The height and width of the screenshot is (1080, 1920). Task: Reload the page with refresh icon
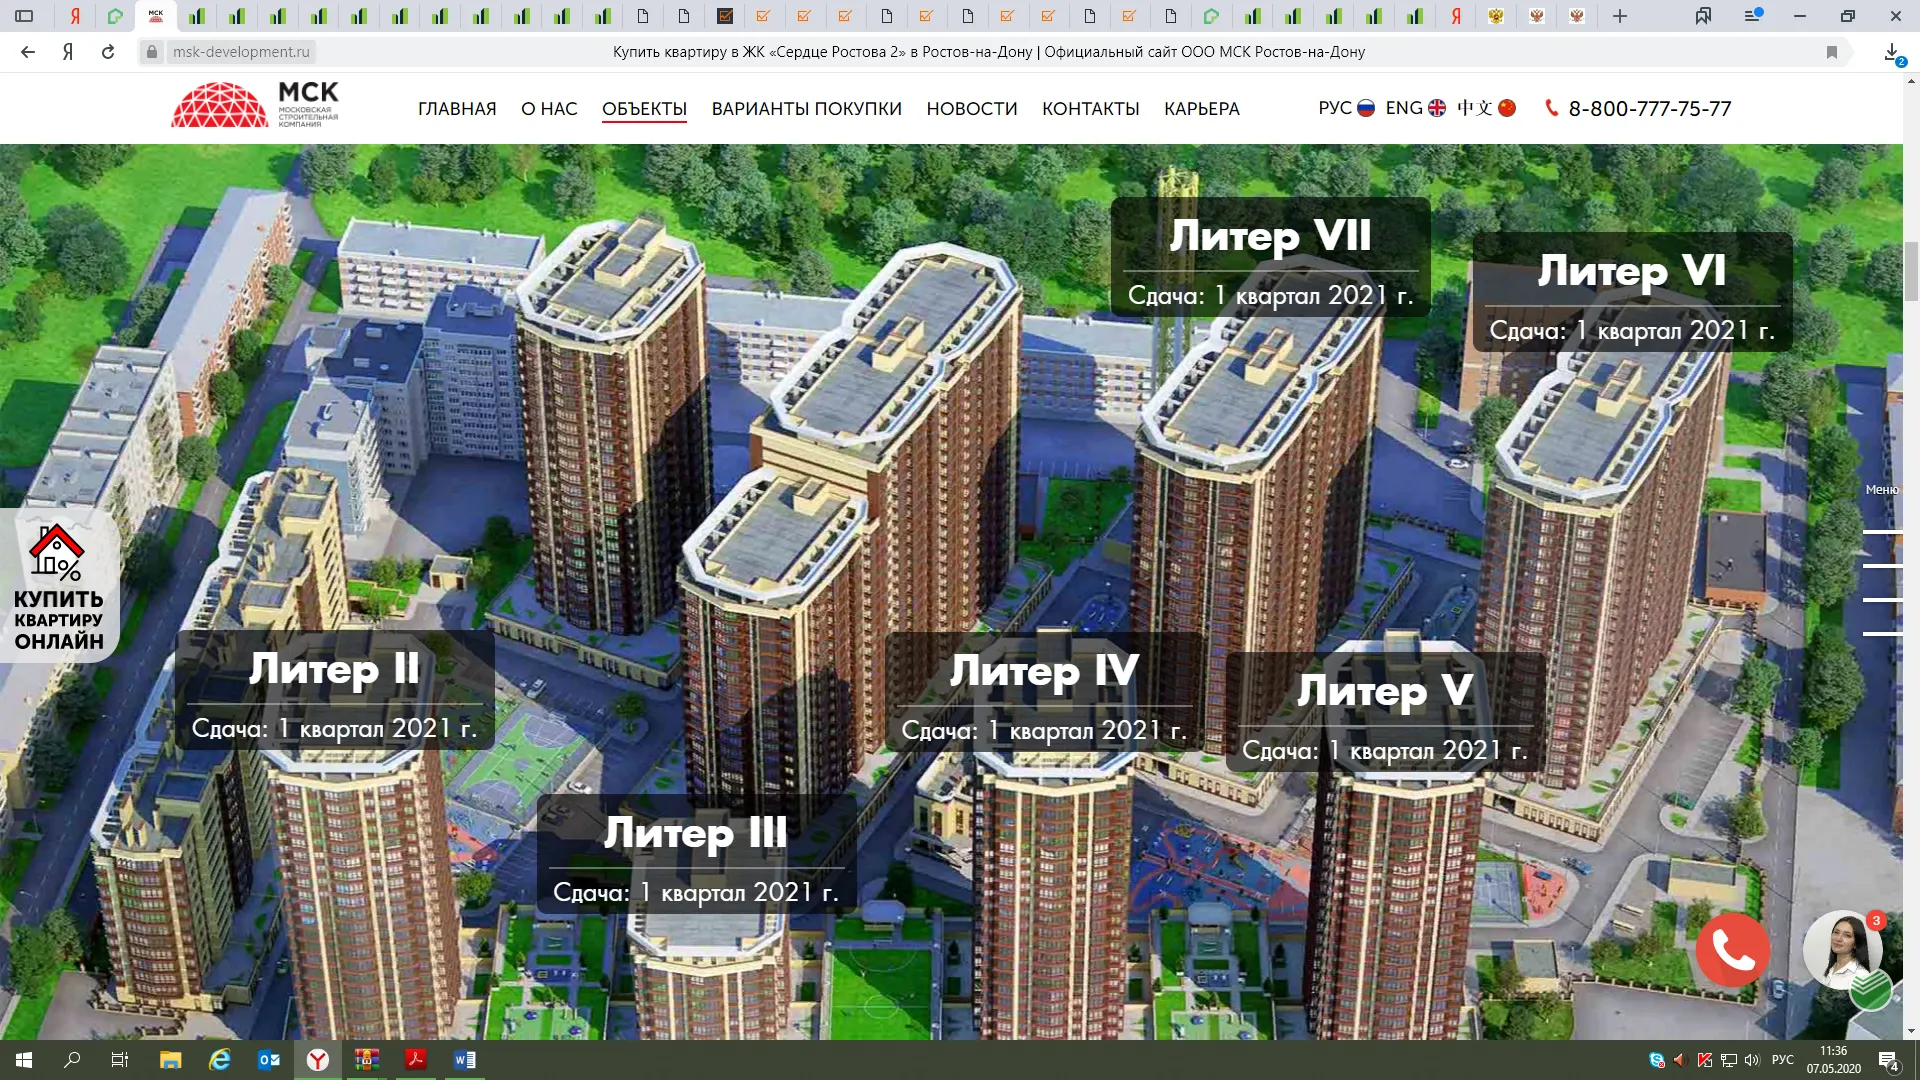[108, 52]
